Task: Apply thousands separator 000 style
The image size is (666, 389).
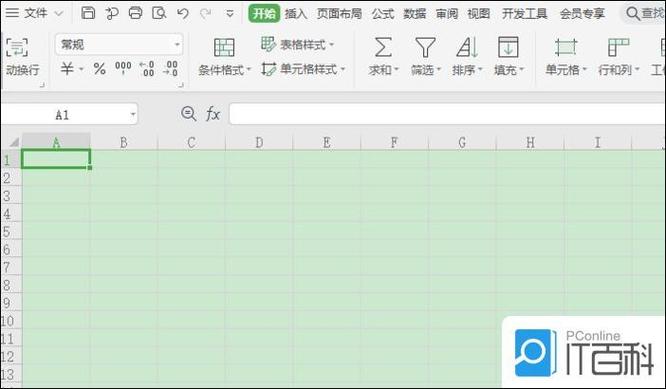Action: 123,68
